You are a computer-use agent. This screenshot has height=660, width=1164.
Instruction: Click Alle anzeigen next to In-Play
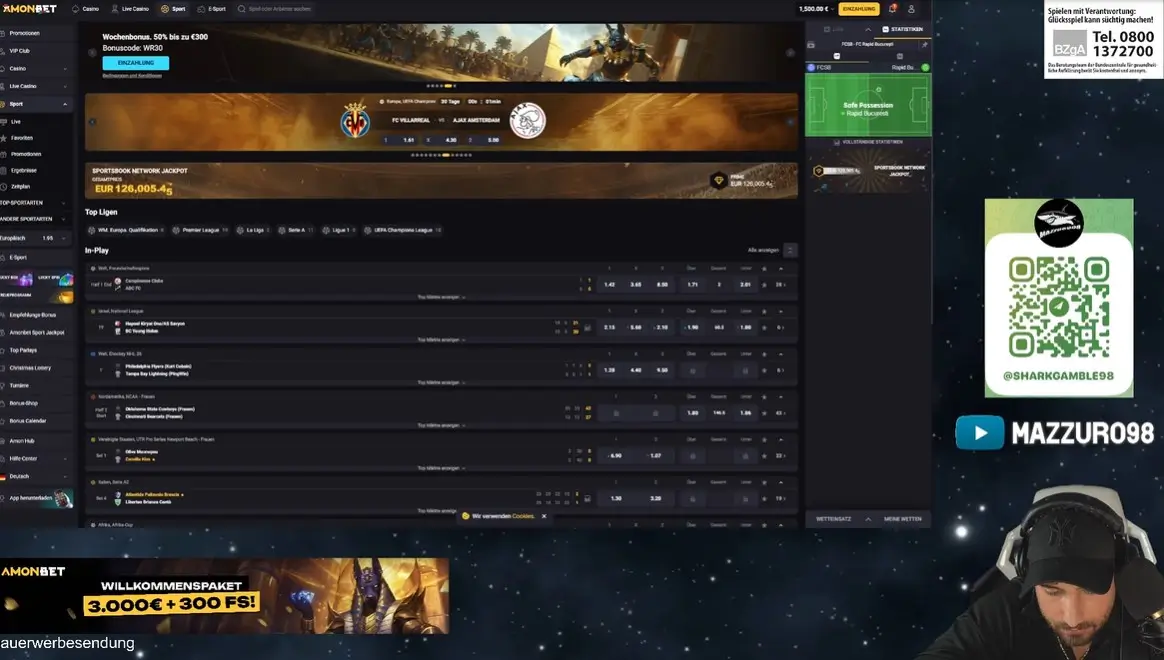point(763,250)
